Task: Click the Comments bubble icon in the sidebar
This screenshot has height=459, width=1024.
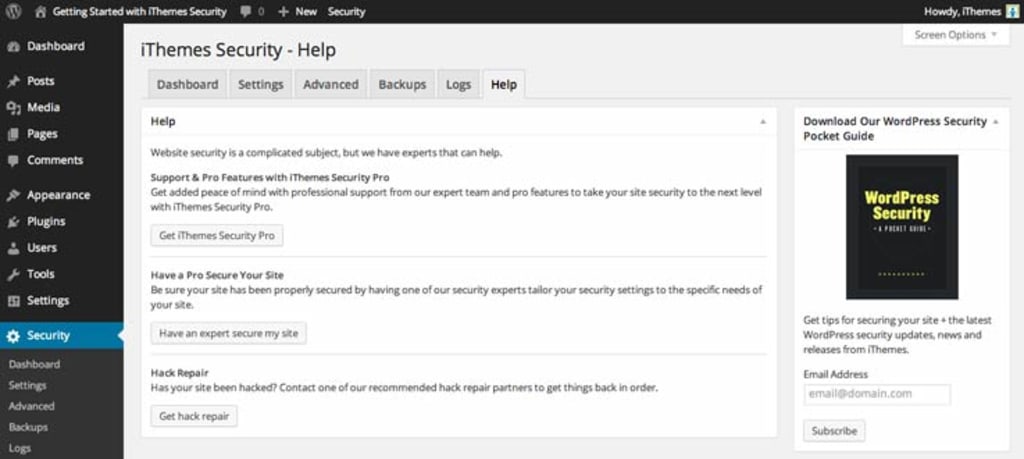Action: pos(13,161)
